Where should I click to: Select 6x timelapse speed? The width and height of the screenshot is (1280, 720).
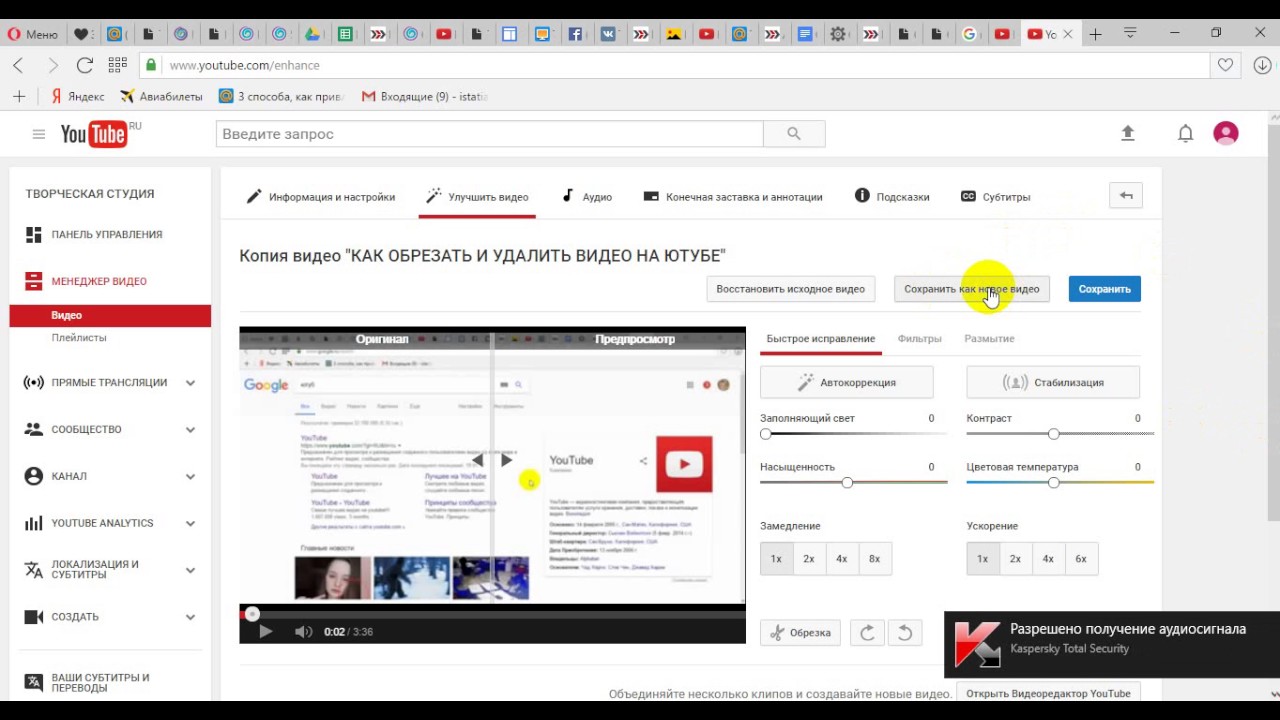tap(1081, 559)
